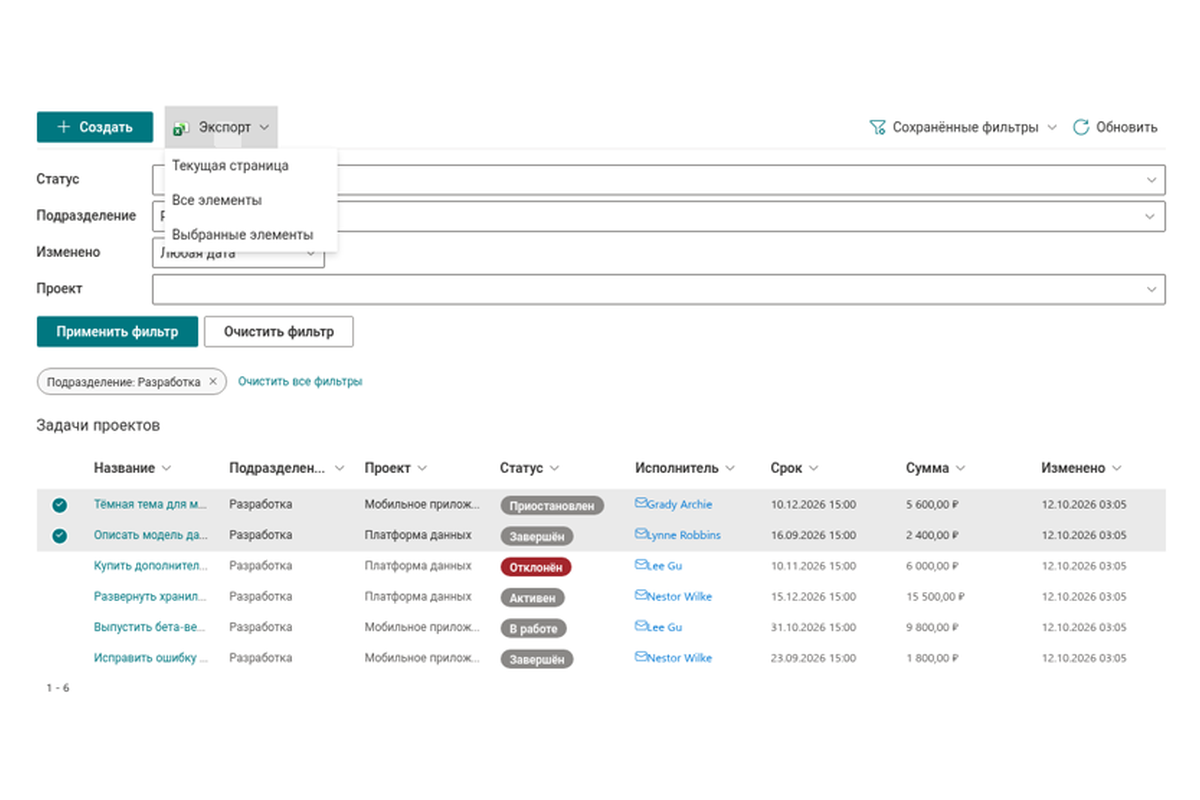Viewport: 1200px width, 800px height.
Task: Remove the Подразделение: Разработка filter chip
Action: pyautogui.click(x=213, y=382)
